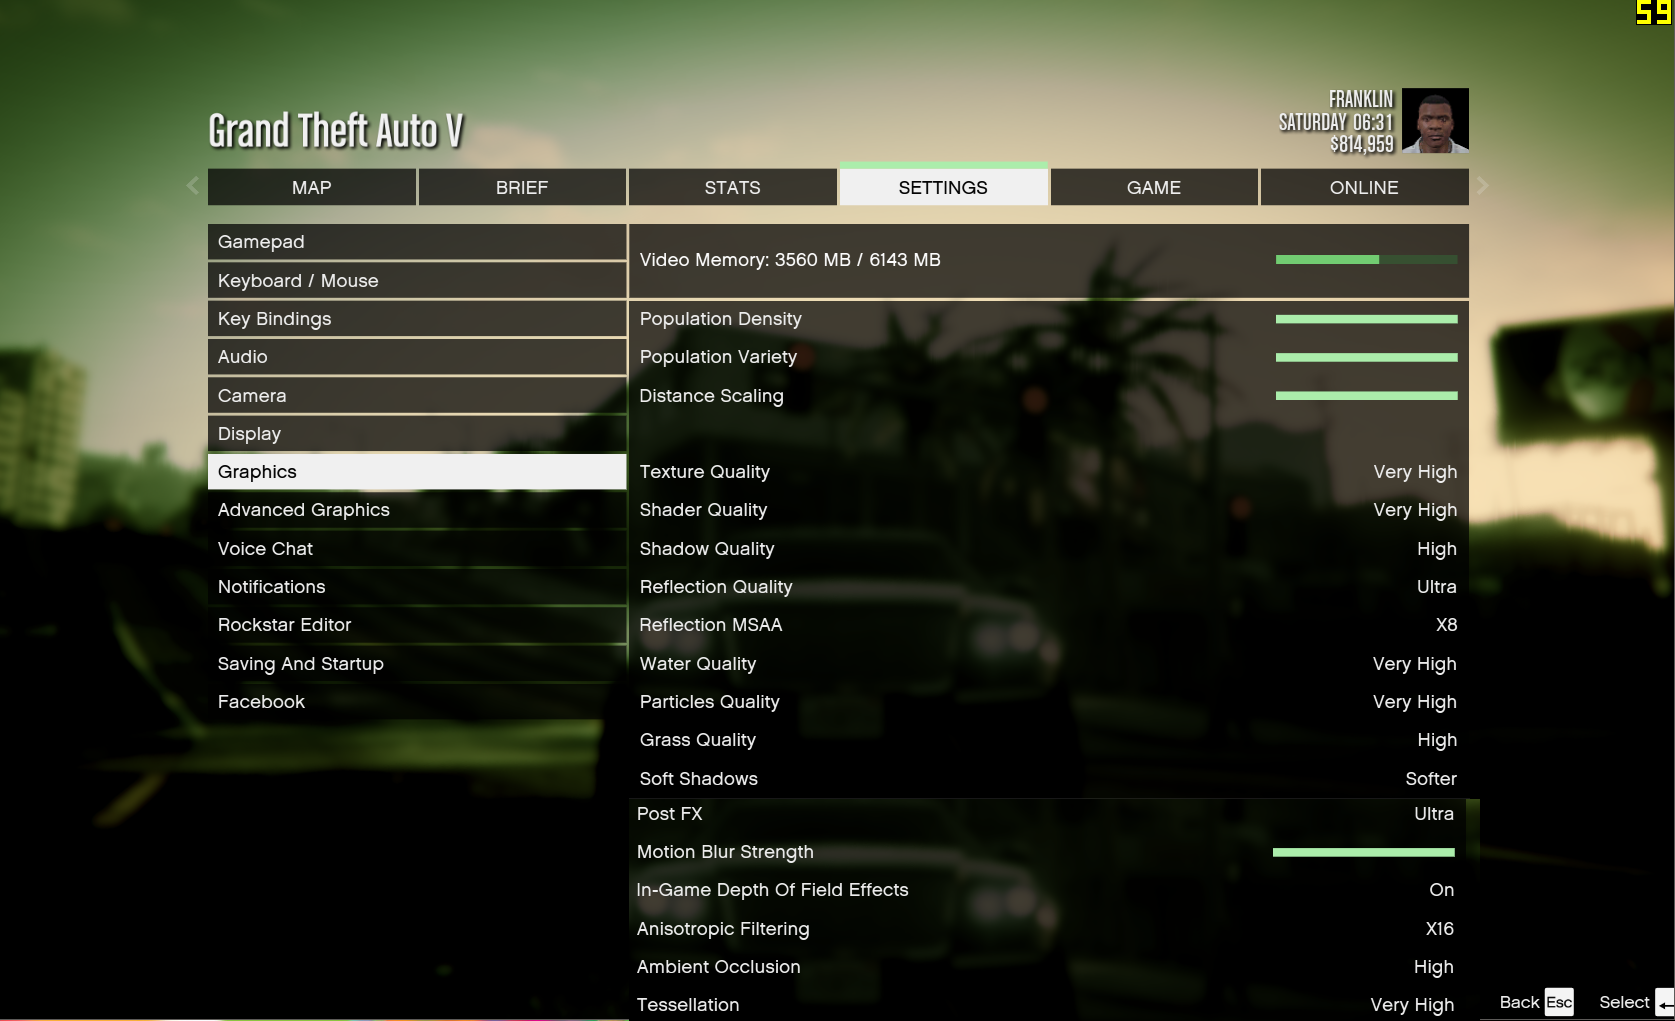Click the $814,959 cash amount
1675x1021 pixels.
[1362, 145]
